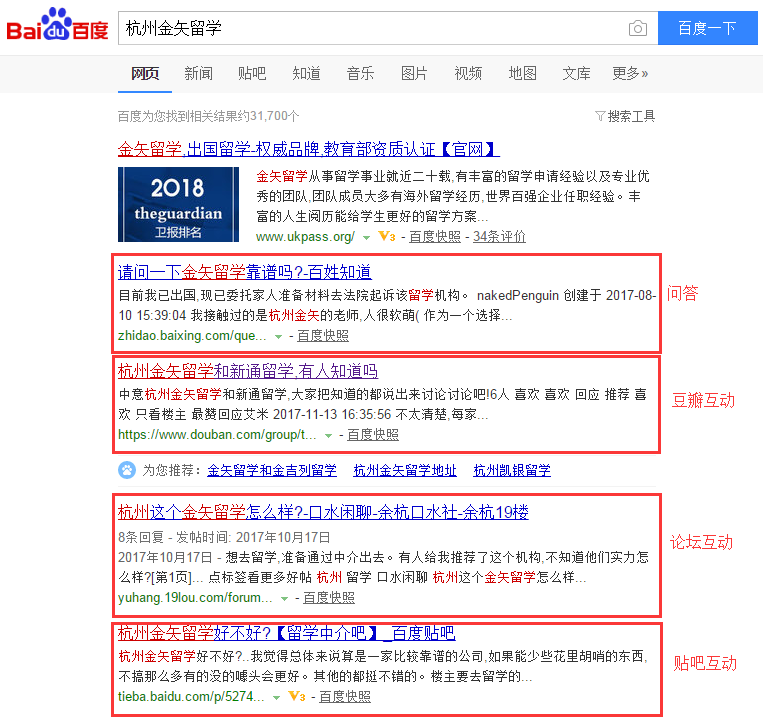Open the www.ukpass.org/ URL link
The height and width of the screenshot is (719, 763).
(x=305, y=236)
